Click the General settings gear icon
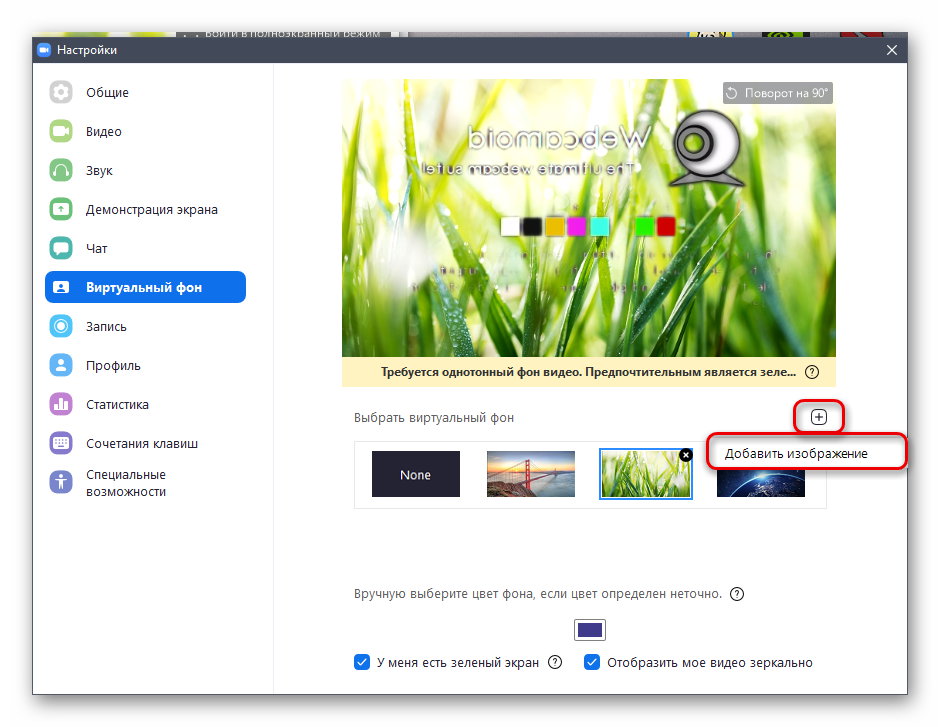The width and height of the screenshot is (940, 727). pos(61,93)
